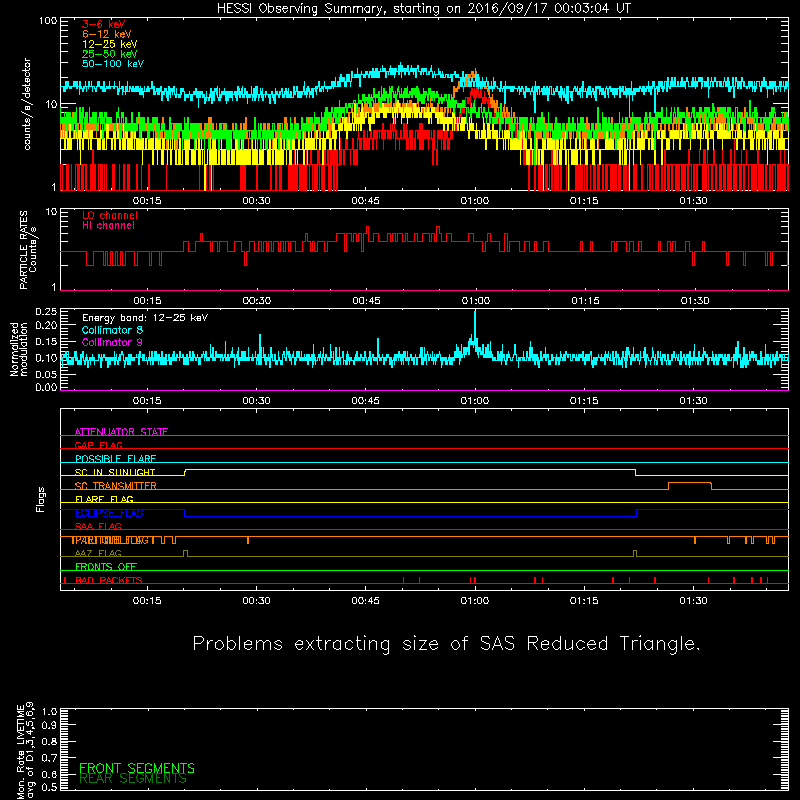Click the Flags panel axis title
The image size is (800, 800).
click(x=41, y=499)
